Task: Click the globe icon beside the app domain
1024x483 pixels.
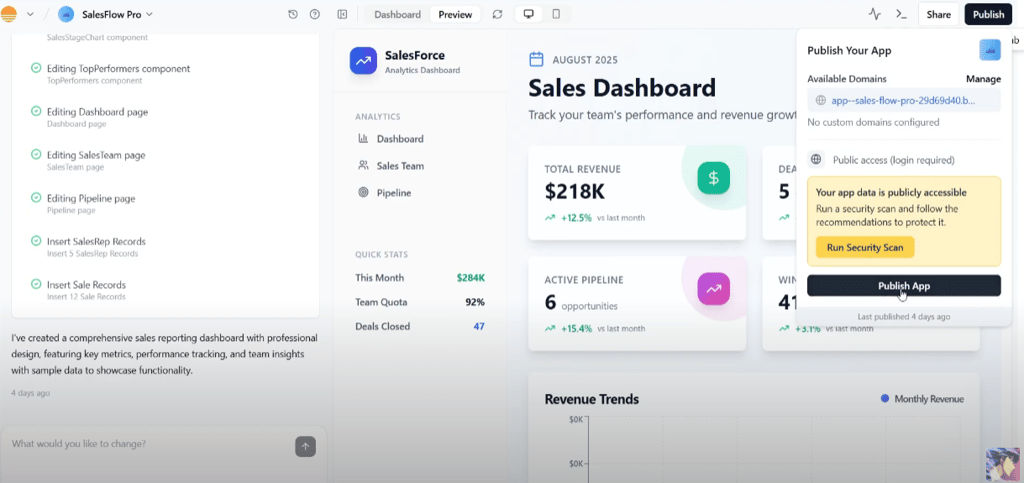Action: click(820, 101)
